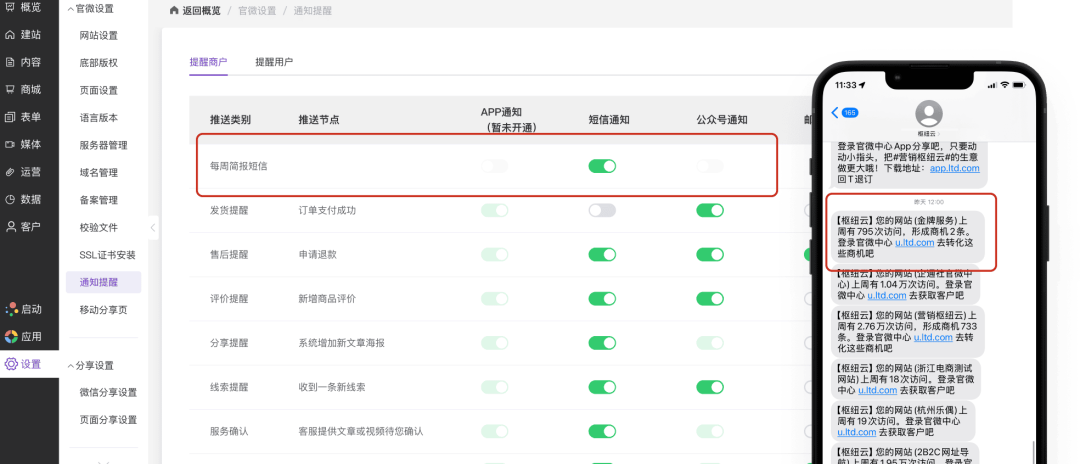This screenshot has width=1080, height=464.
Task: Select 域名管理 in the settings menu
Action: [x=99, y=173]
